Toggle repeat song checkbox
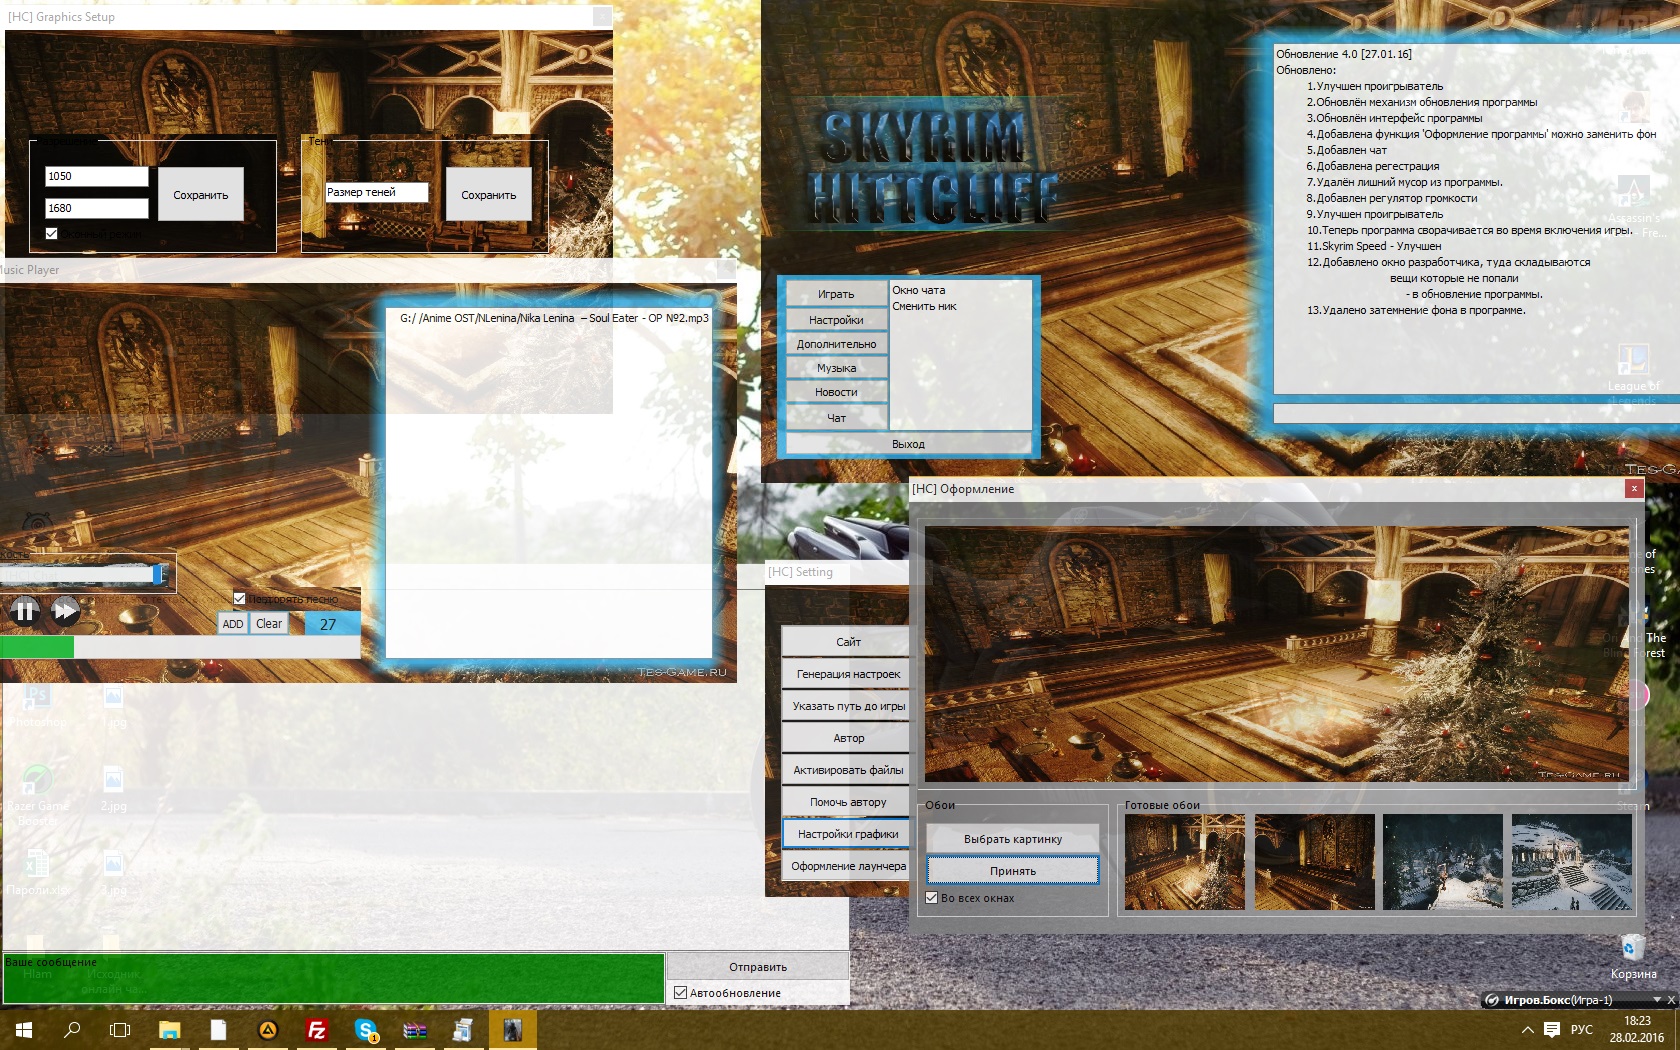 240,599
